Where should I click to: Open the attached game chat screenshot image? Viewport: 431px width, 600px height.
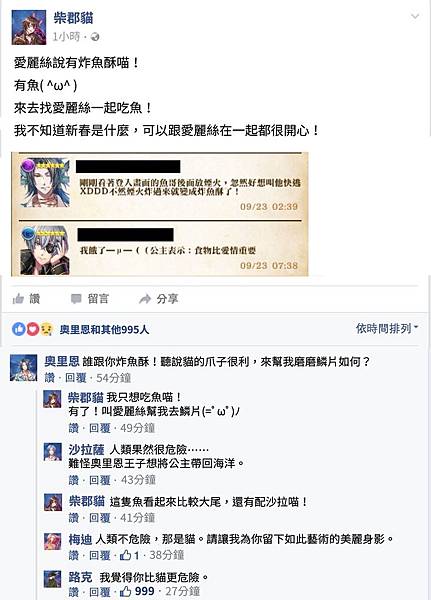tap(160, 214)
